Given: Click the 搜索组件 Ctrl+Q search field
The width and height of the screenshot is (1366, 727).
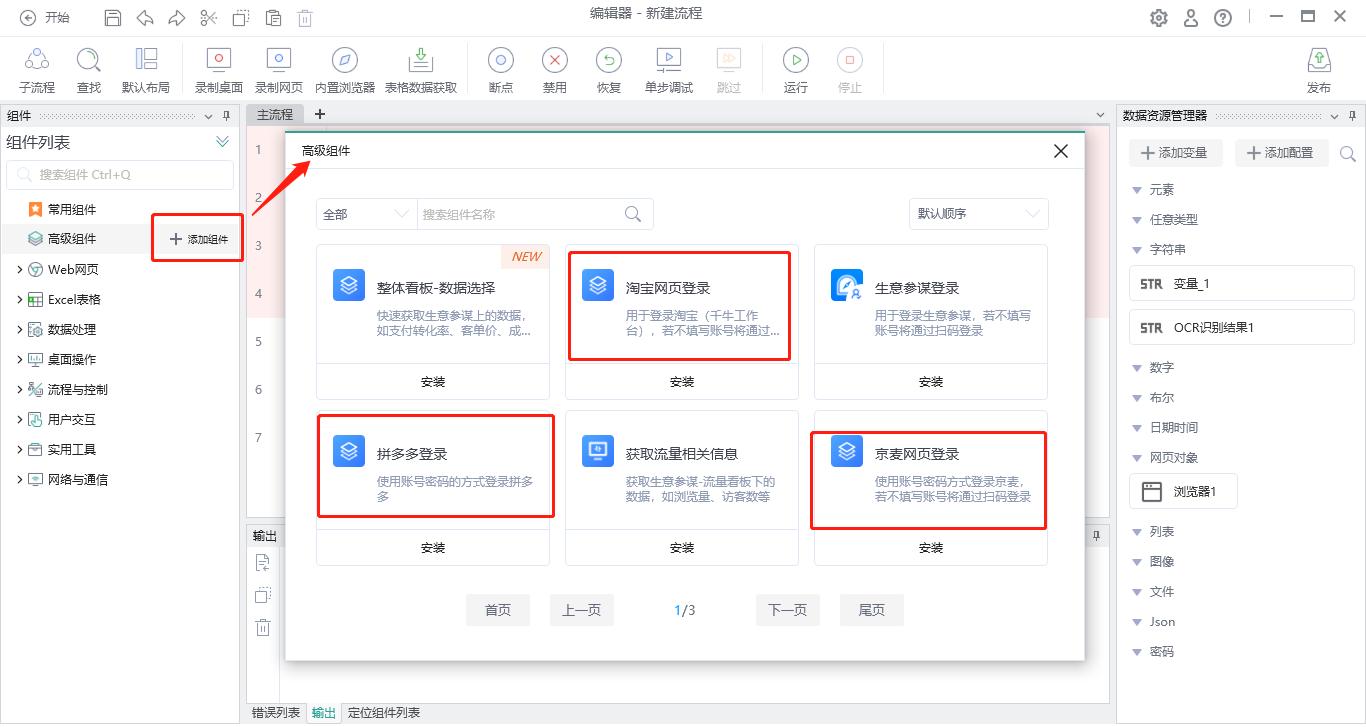Looking at the screenshot, I should click(x=120, y=175).
